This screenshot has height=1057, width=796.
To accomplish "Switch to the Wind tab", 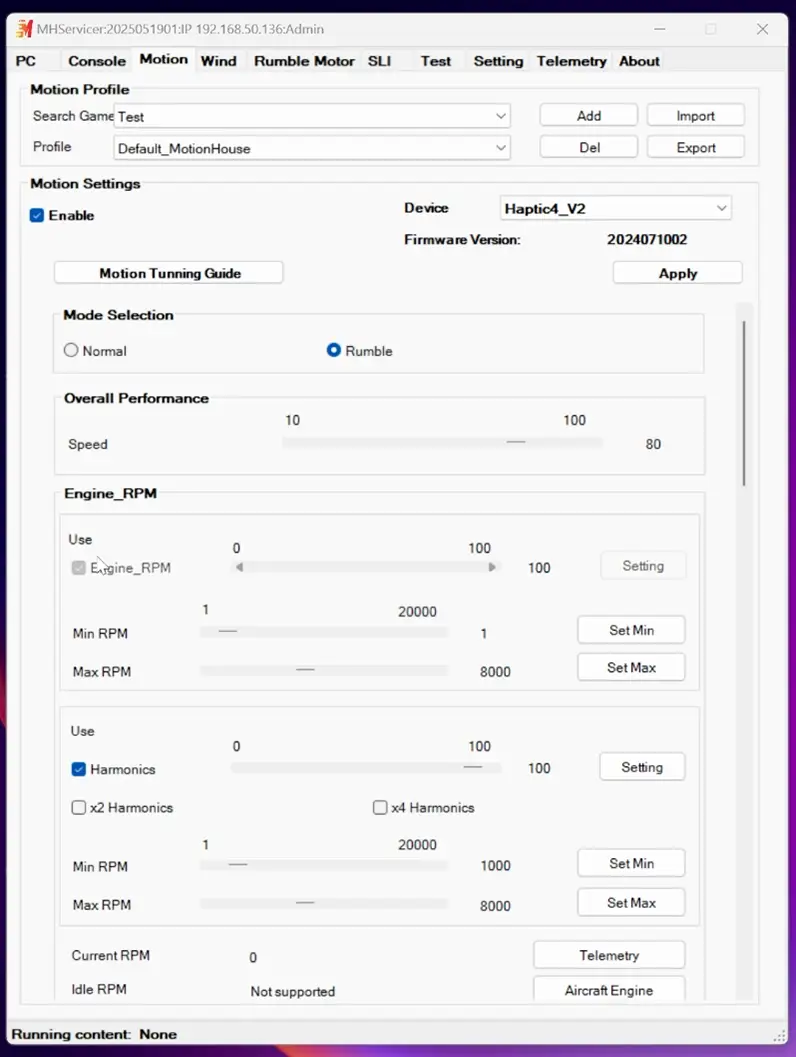I will point(218,61).
